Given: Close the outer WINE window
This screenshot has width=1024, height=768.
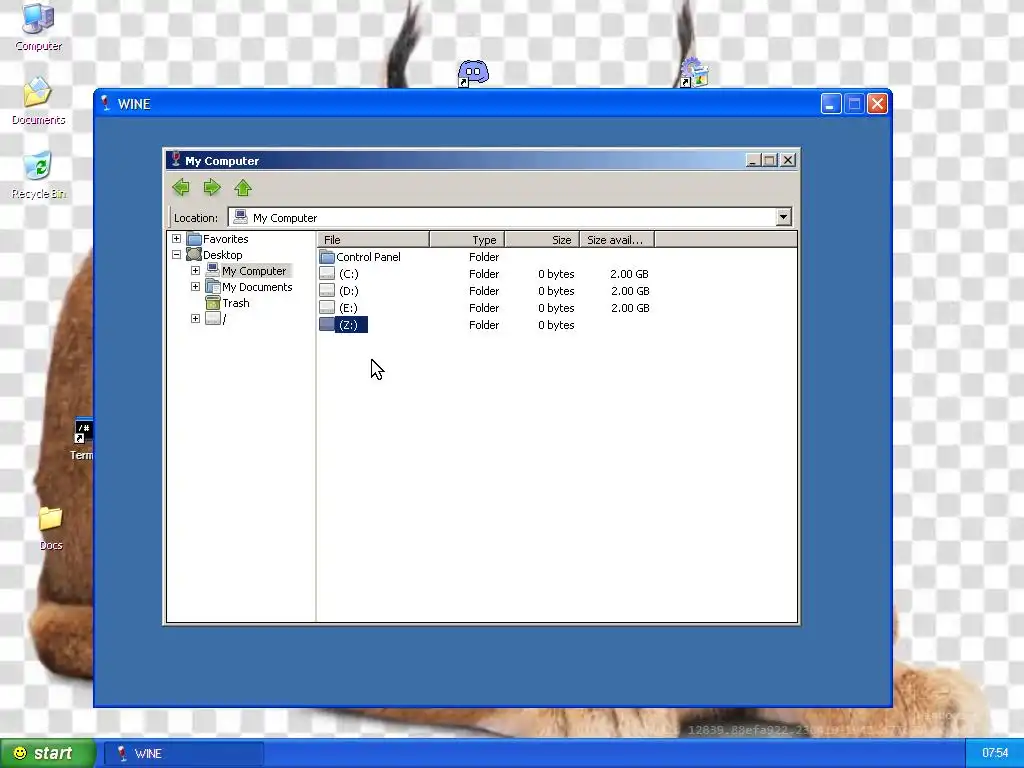Looking at the screenshot, I should (x=877, y=104).
